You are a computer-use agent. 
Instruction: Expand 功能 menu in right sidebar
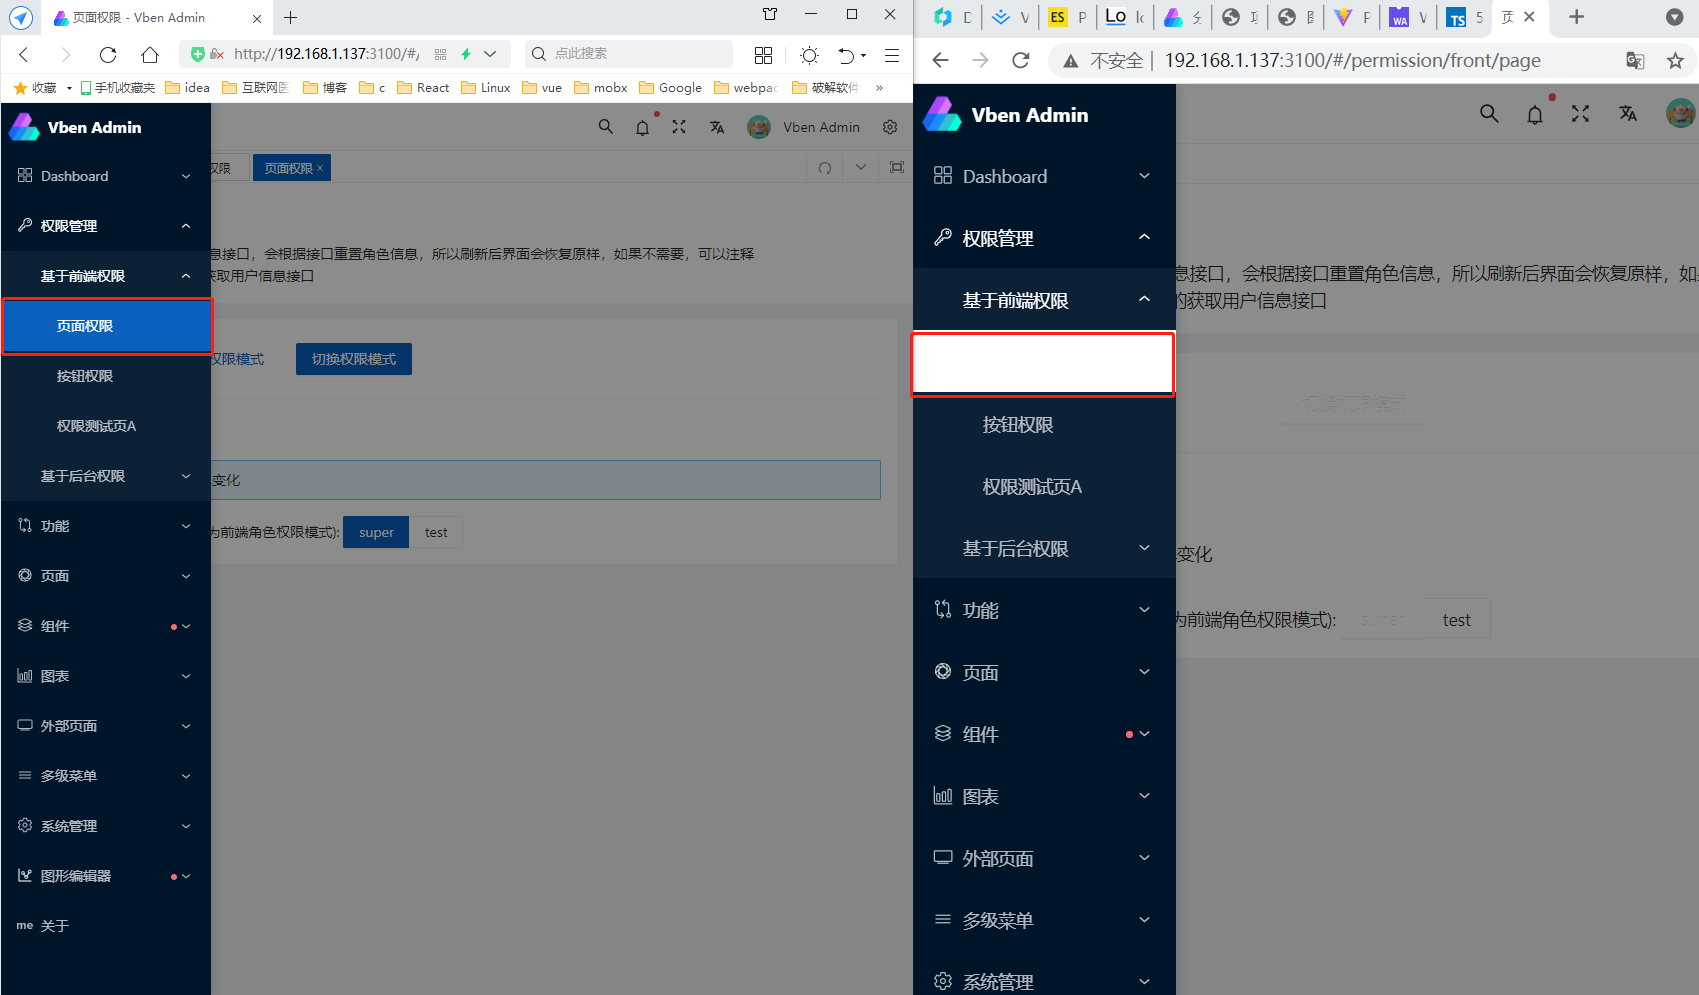click(1044, 610)
